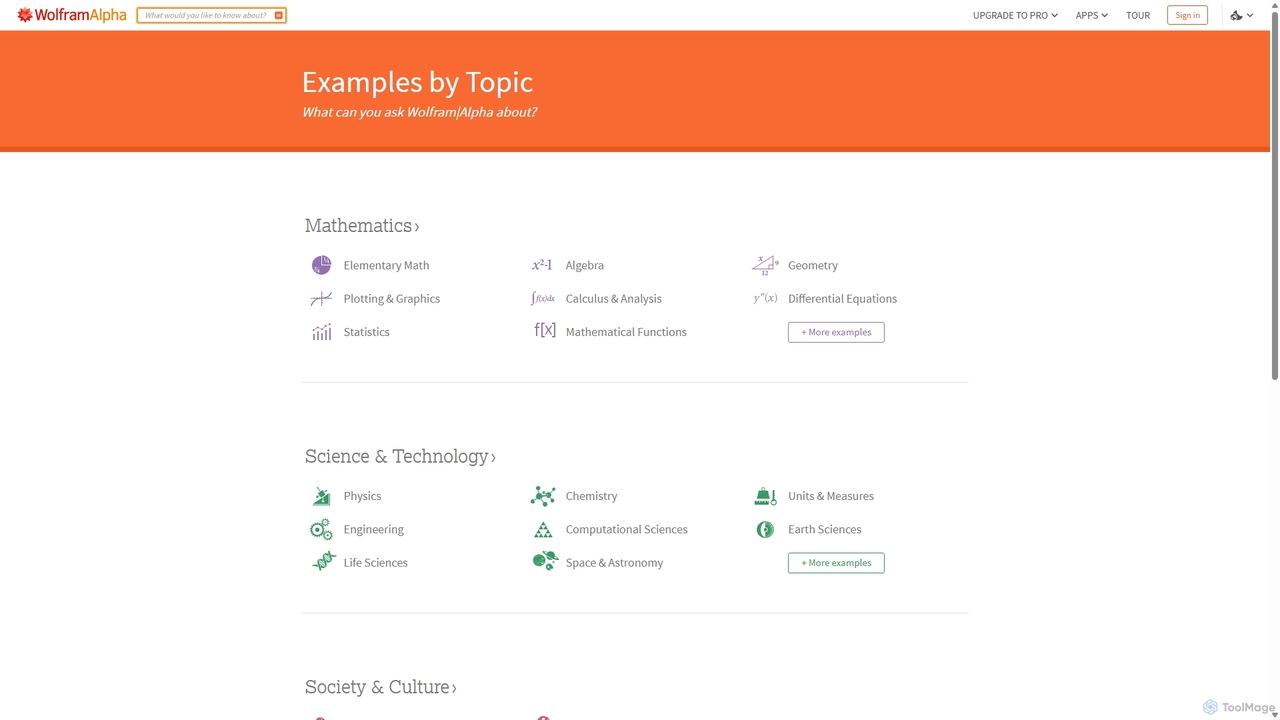Screen dimensions: 1280x720
Task: Open the Chemistry examples link
Action: click(x=591, y=496)
